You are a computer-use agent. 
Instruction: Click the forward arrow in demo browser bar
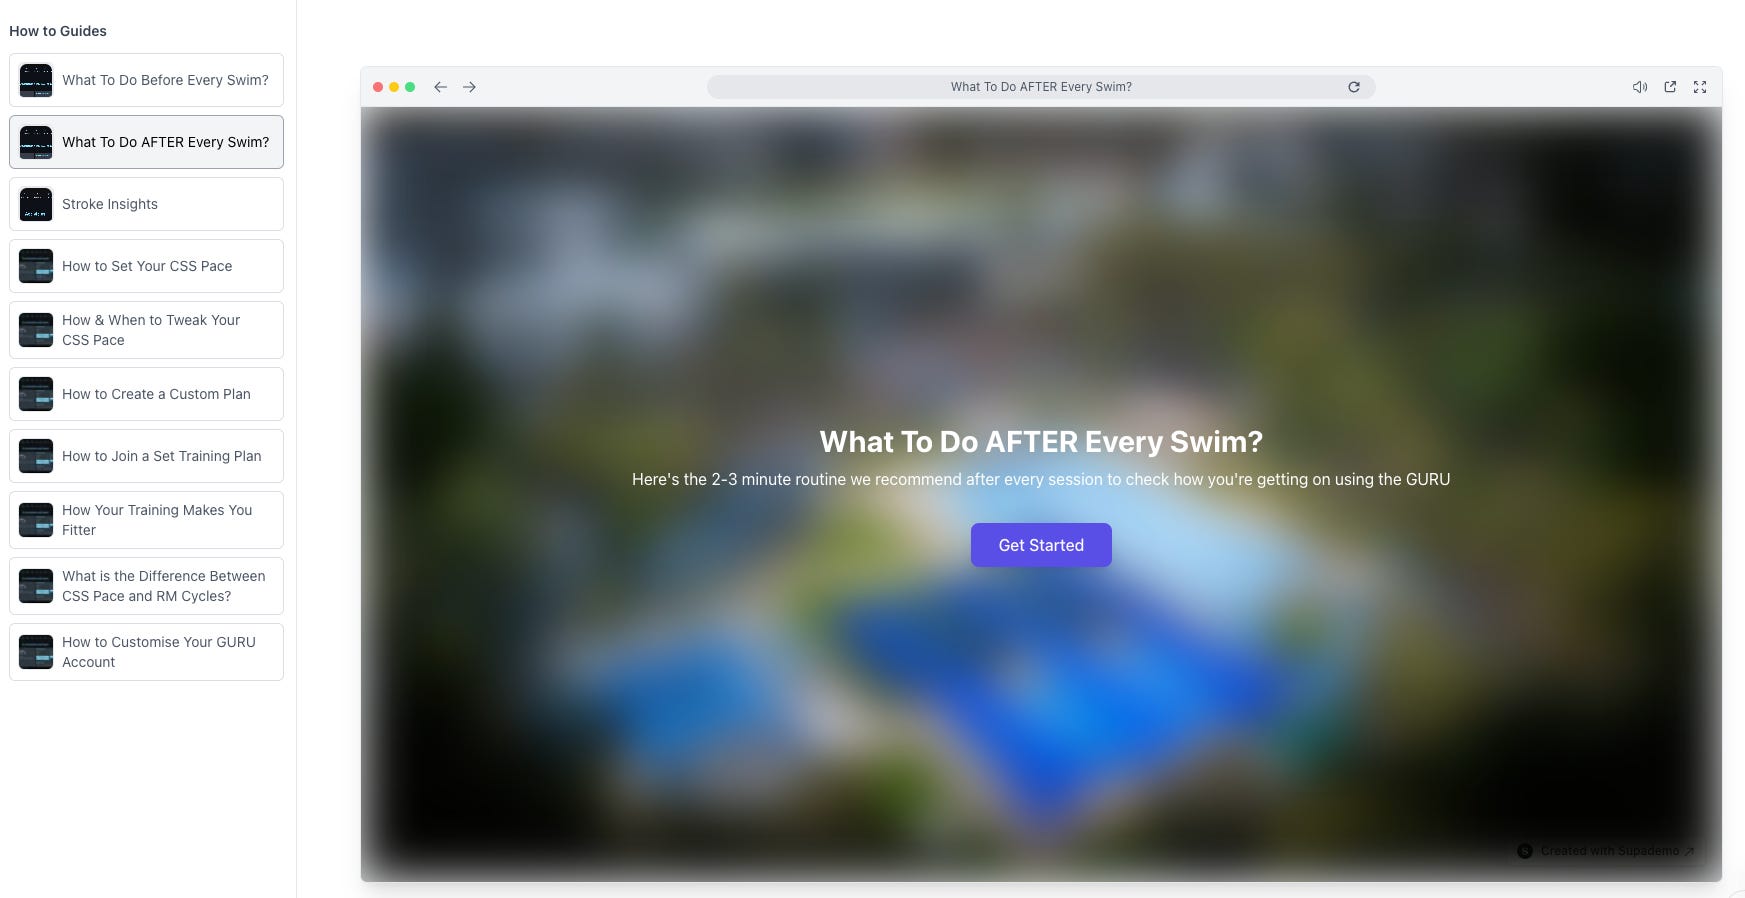coord(469,87)
